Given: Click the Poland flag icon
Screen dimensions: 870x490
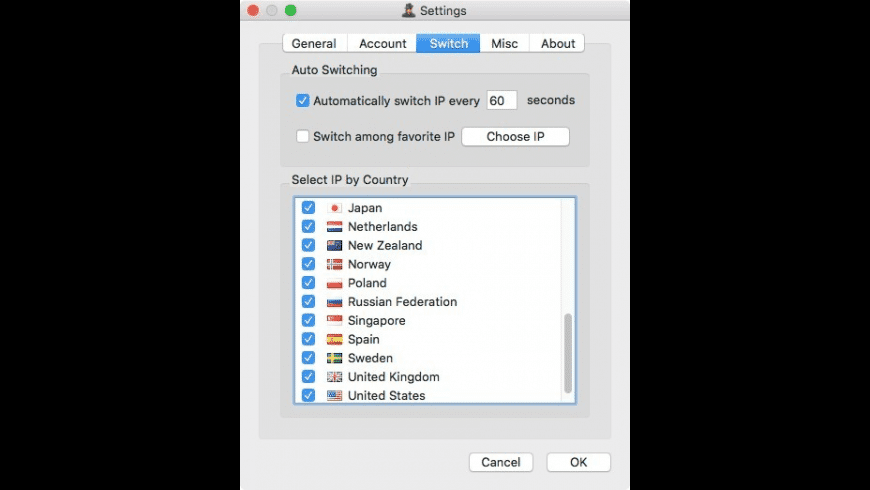Looking at the screenshot, I should (334, 283).
